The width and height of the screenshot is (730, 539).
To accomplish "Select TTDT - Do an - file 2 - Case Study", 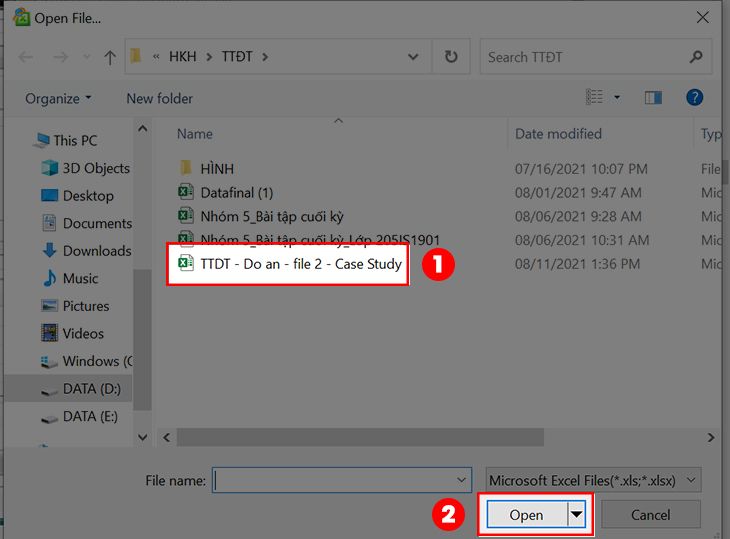I will click(x=300, y=264).
